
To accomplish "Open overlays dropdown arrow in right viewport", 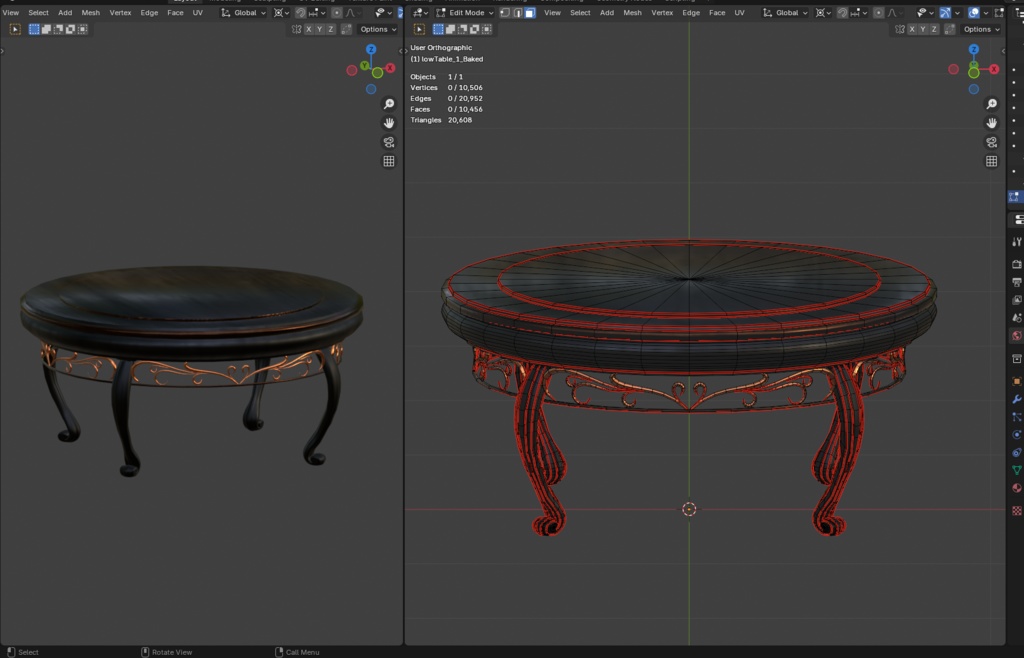I will 985,12.
